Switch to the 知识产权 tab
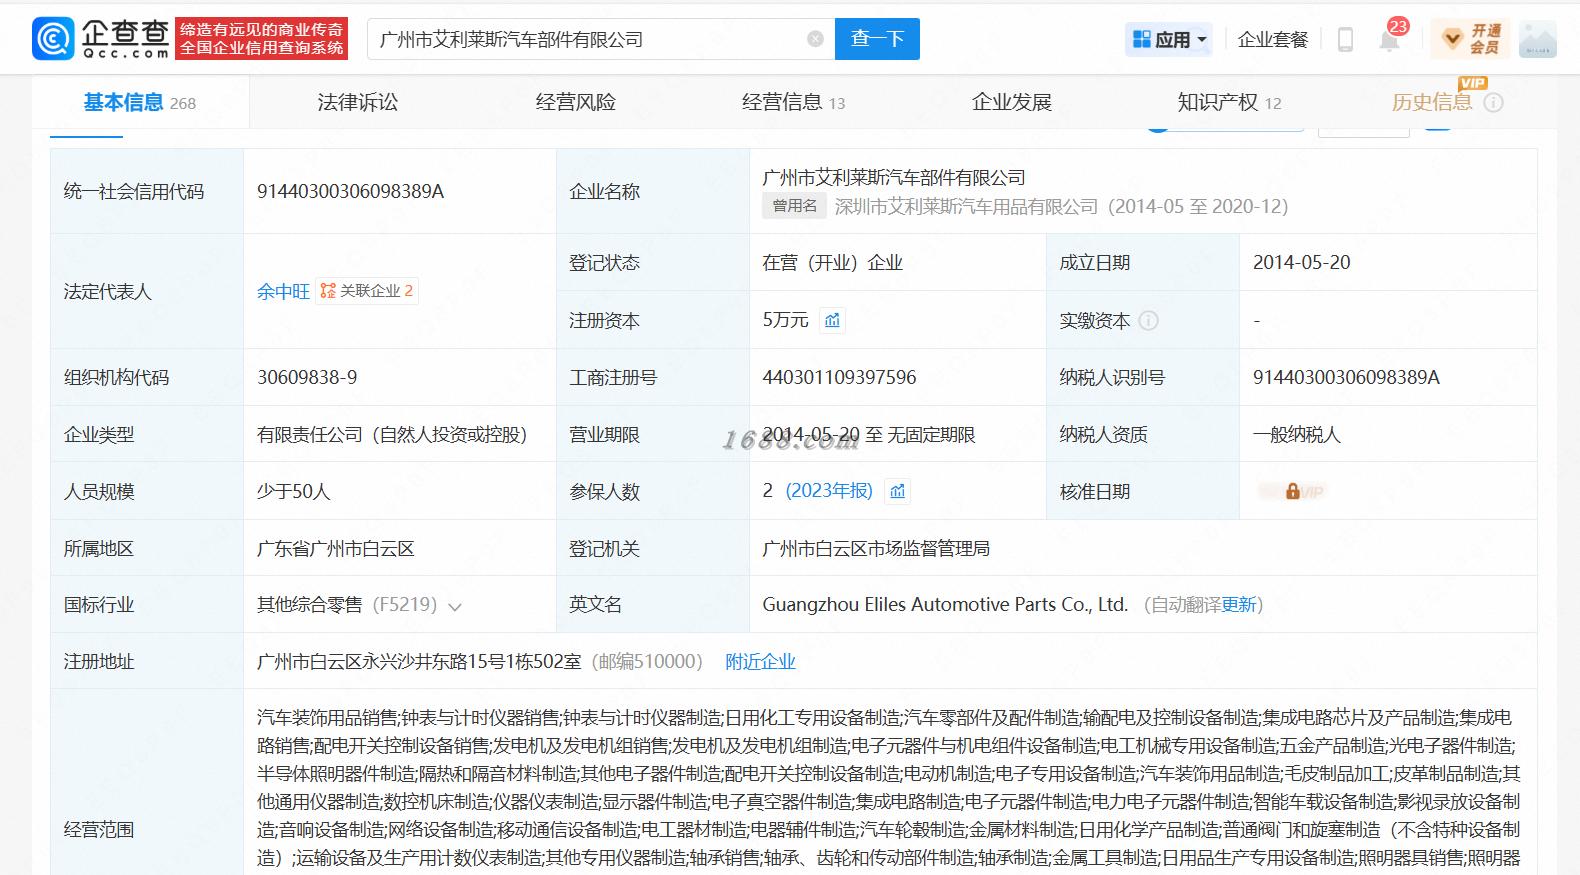The height and width of the screenshot is (875, 1580). (x=1229, y=102)
